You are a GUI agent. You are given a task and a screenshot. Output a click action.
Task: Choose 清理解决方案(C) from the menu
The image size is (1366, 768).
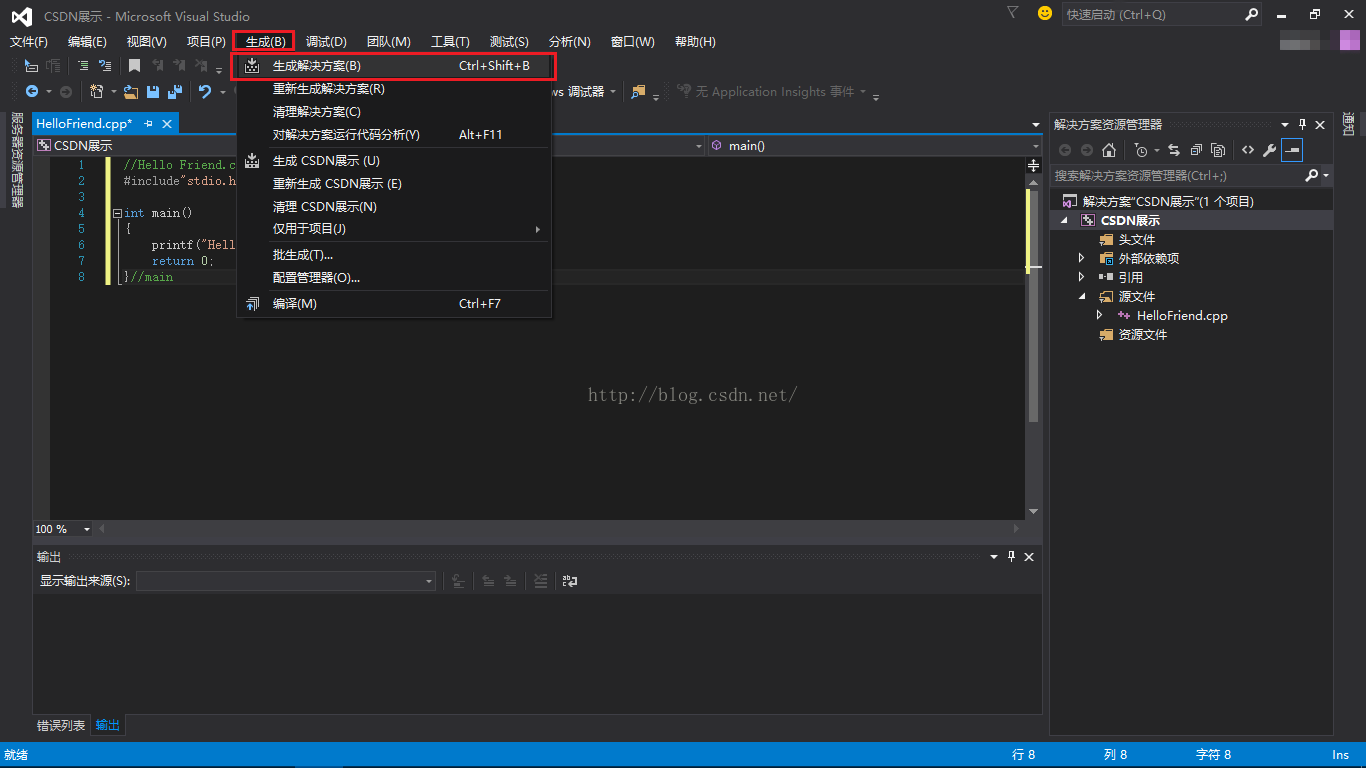393,112
